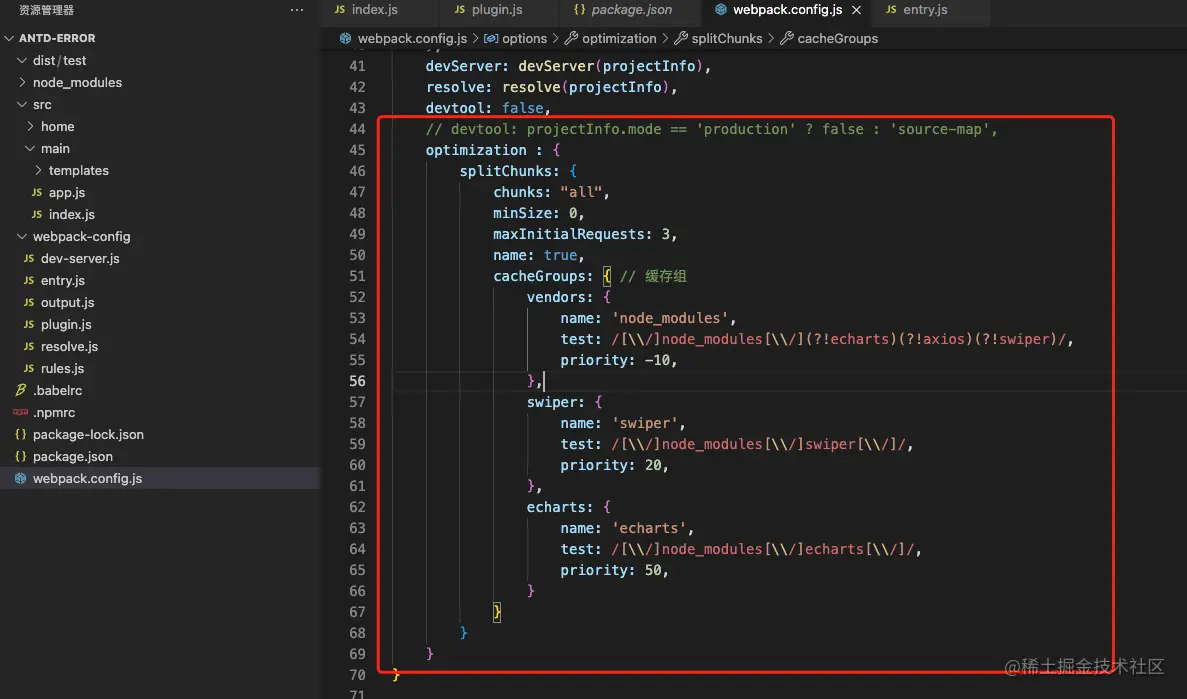Click the braces icon on package.json tab
The height and width of the screenshot is (699, 1187).
[579, 10]
